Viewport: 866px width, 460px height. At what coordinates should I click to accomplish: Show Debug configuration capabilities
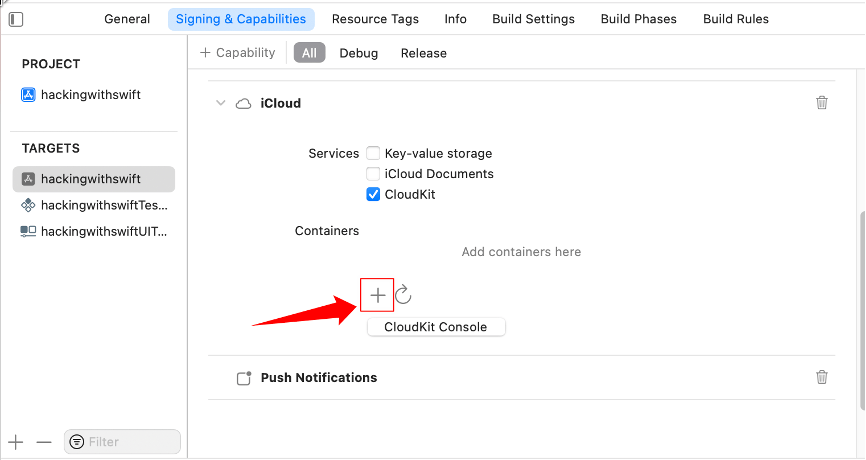pos(358,53)
